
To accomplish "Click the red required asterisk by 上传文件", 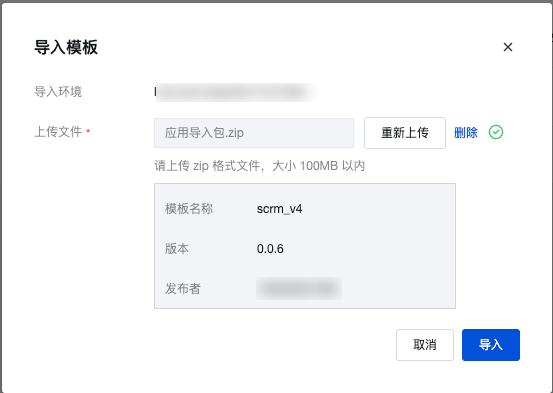I will click(88, 131).
